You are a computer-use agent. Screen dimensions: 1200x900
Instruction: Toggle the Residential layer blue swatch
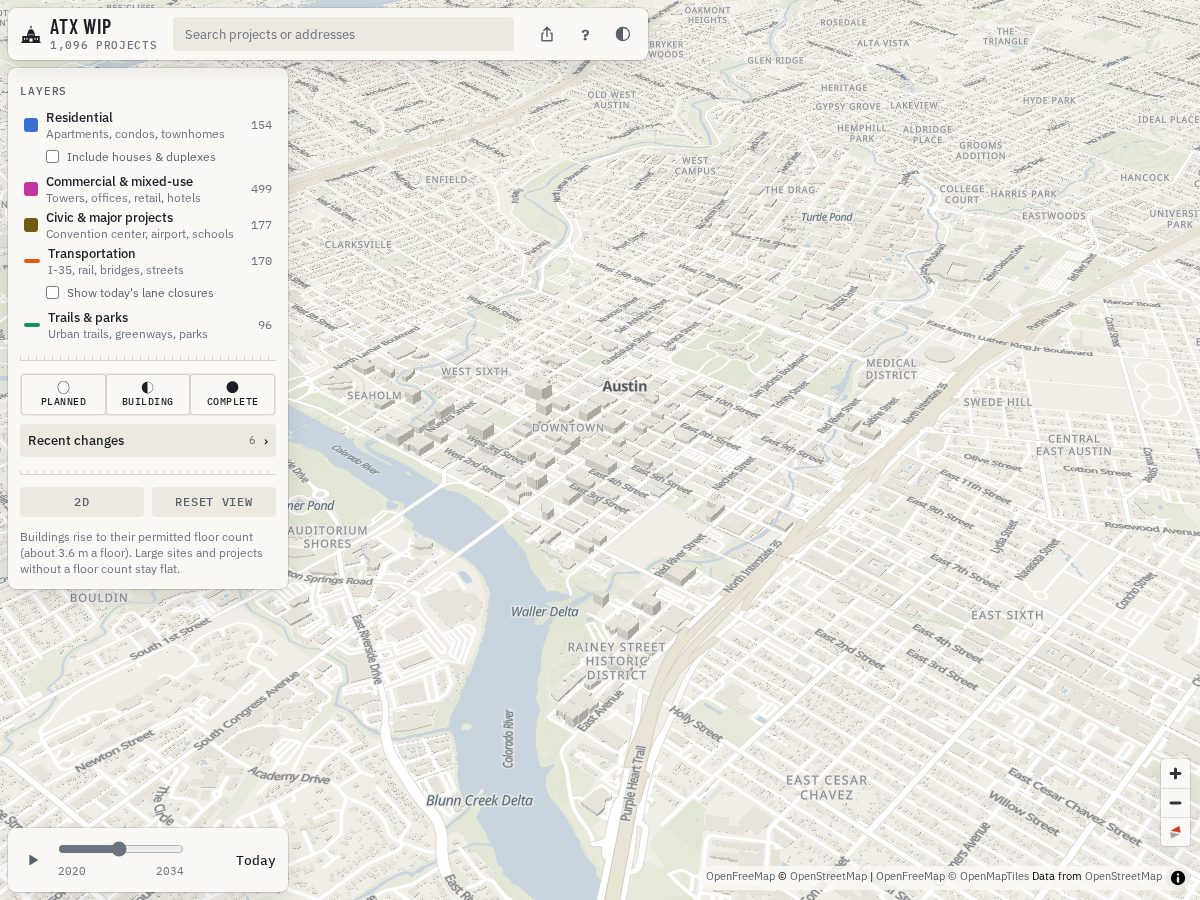coord(31,125)
